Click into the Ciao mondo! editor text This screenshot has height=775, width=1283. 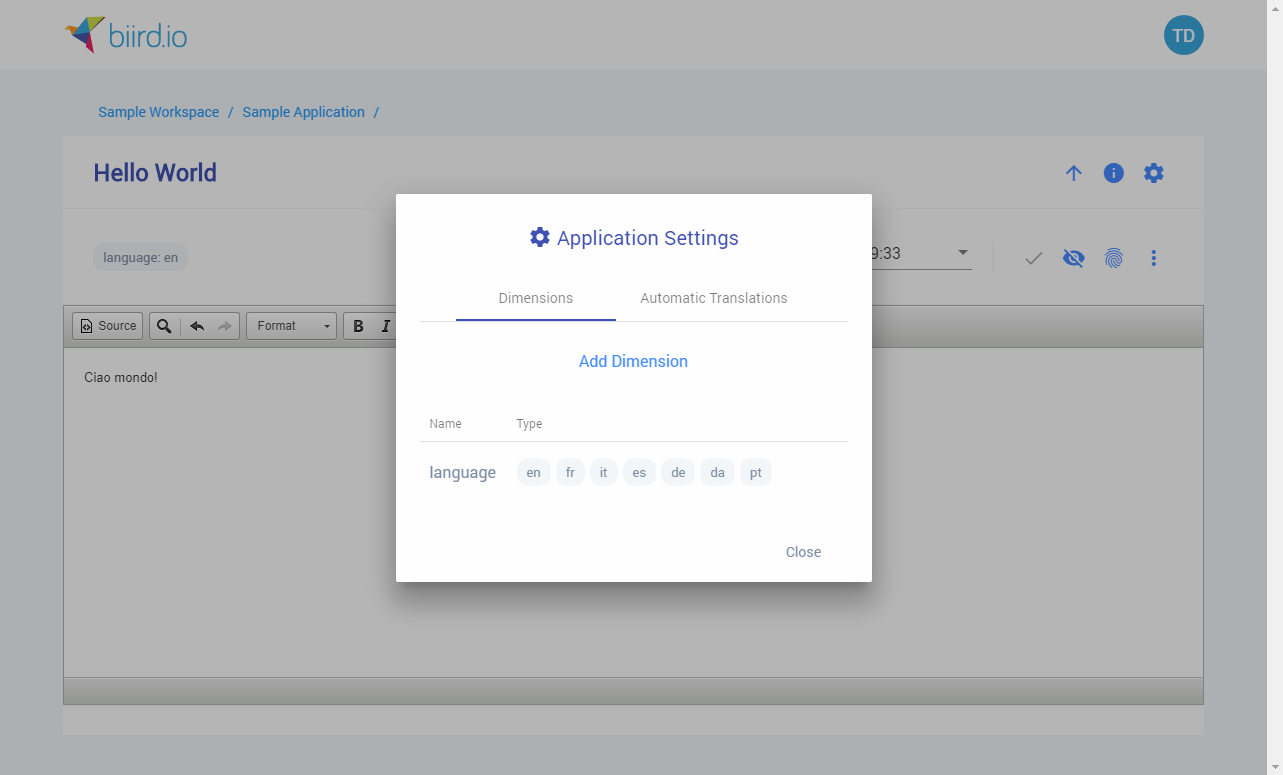pyautogui.click(x=121, y=378)
